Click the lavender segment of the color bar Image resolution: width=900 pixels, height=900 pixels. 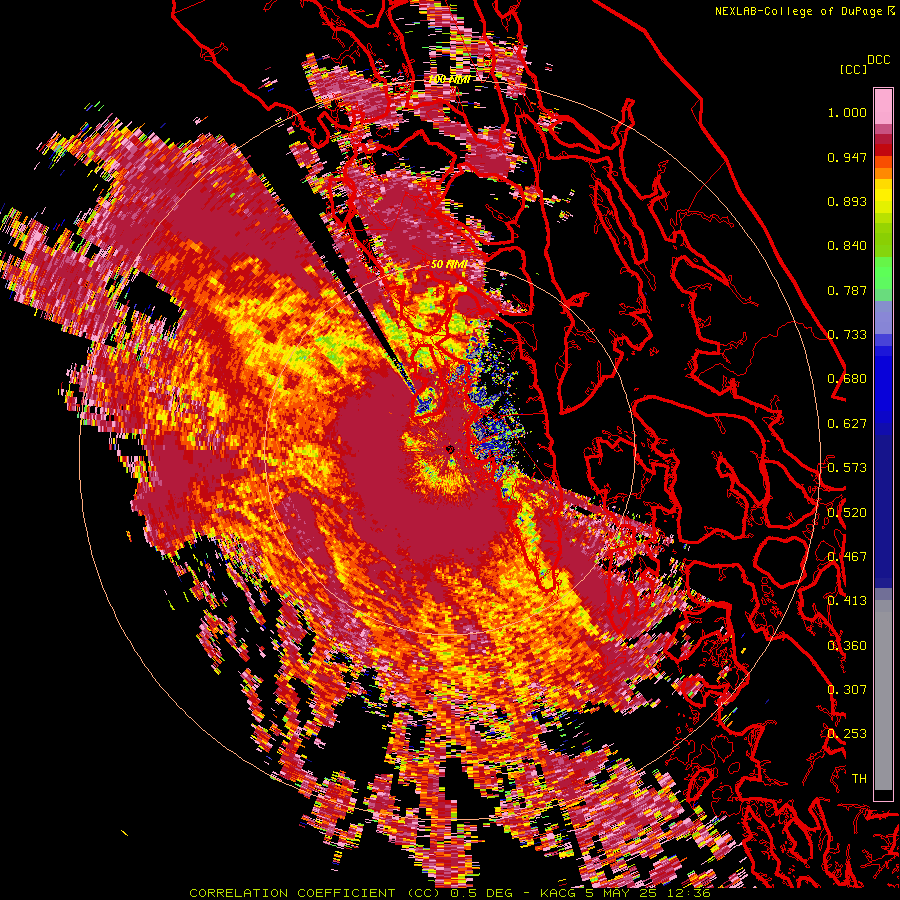[x=883, y=317]
